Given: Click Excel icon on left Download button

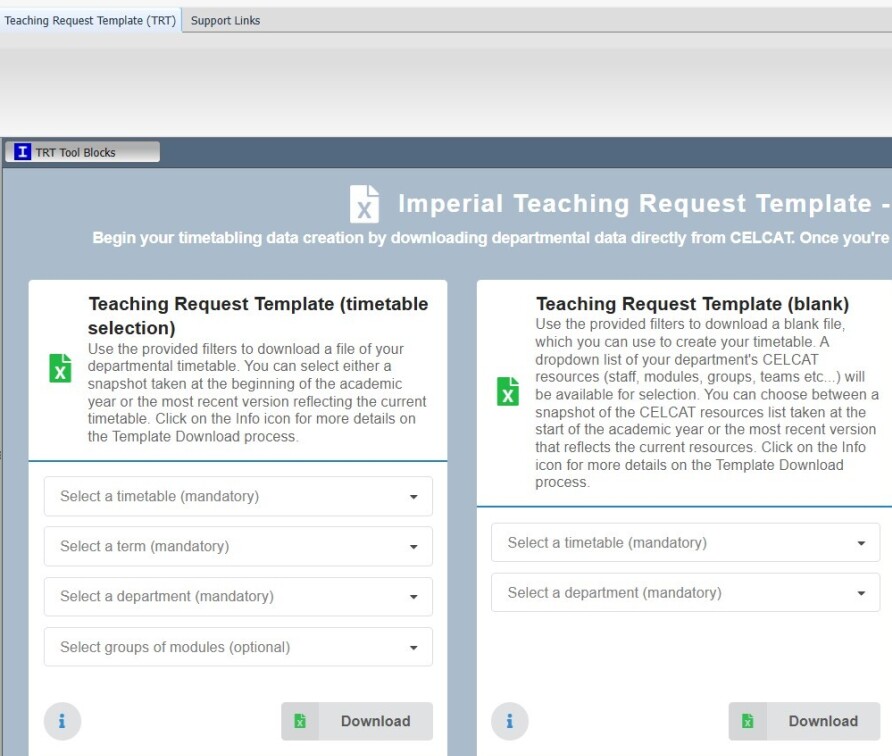Looking at the screenshot, I should pos(300,721).
